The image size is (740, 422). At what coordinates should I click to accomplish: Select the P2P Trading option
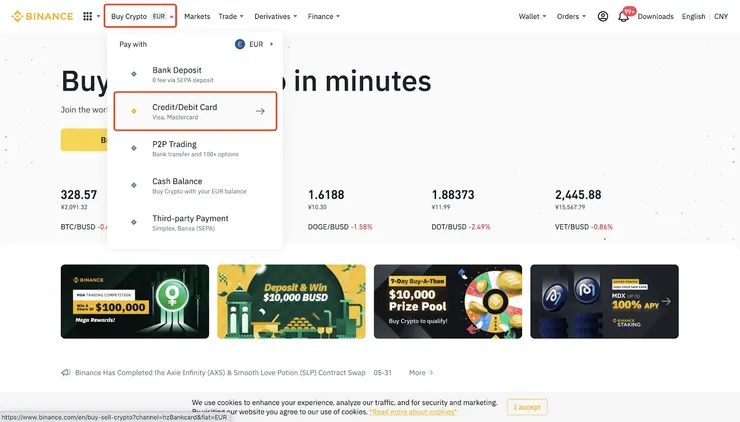click(195, 148)
